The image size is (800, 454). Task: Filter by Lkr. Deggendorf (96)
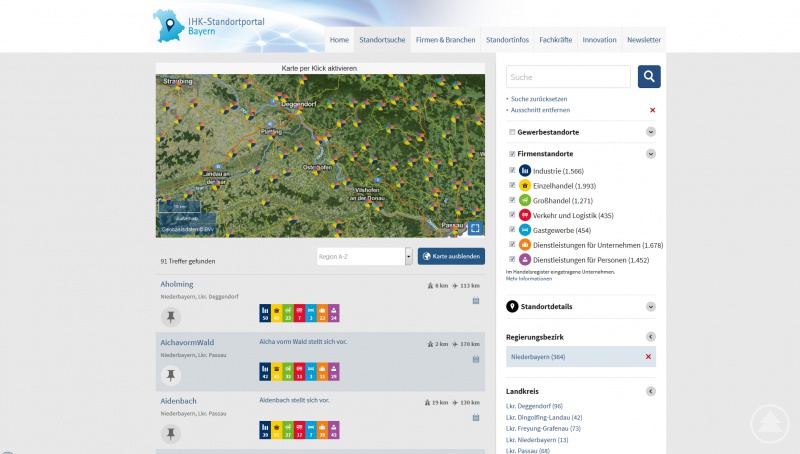(534, 406)
